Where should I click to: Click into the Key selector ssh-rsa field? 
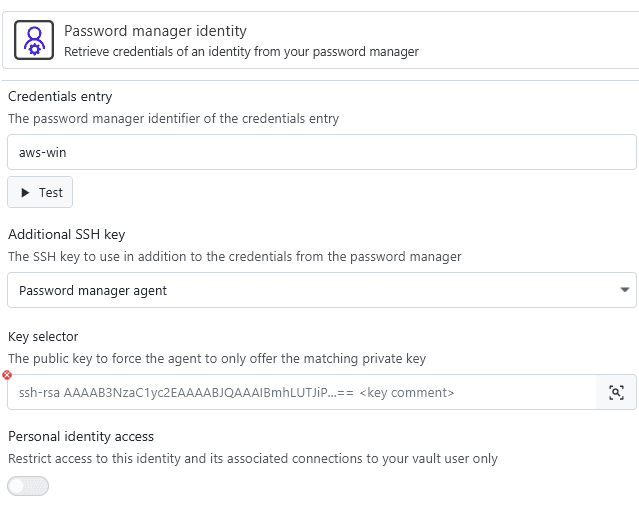coord(300,392)
